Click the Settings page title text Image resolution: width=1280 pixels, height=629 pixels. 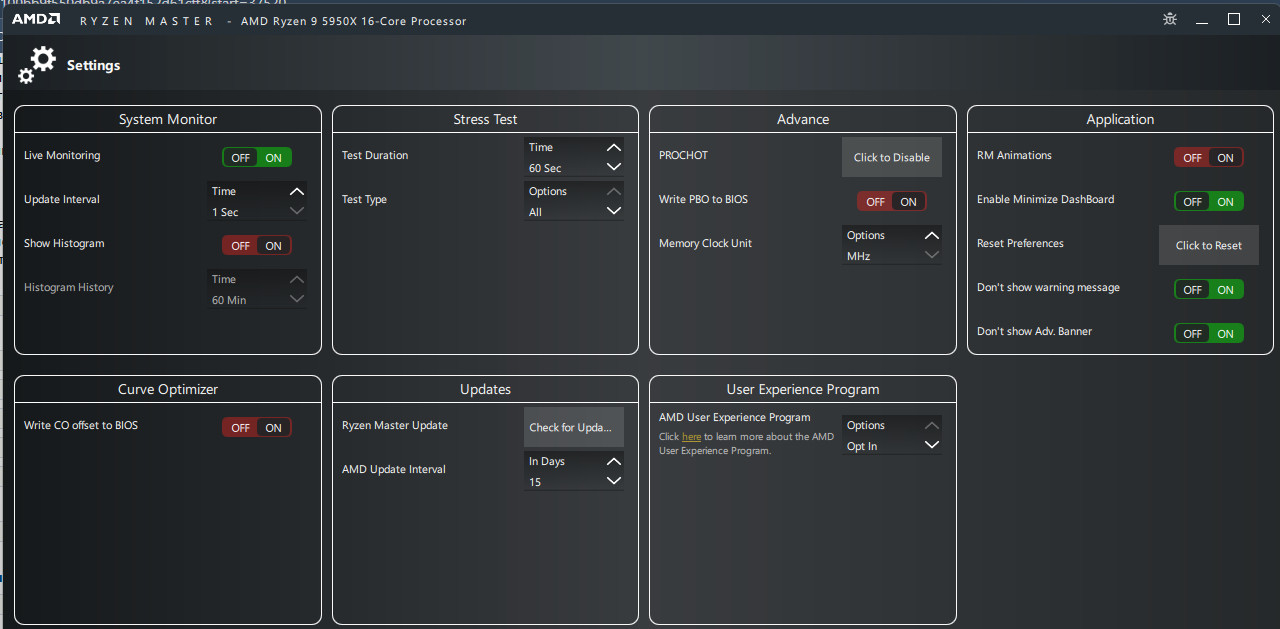(x=93, y=65)
